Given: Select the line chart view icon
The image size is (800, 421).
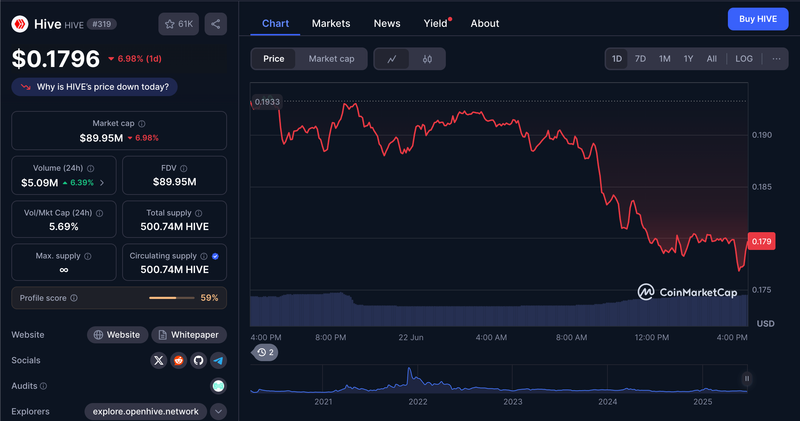Looking at the screenshot, I should tap(392, 59).
